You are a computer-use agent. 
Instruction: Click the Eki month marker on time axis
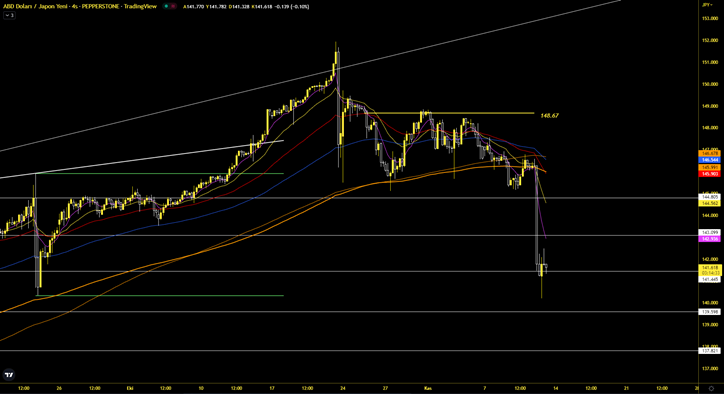[x=130, y=388]
